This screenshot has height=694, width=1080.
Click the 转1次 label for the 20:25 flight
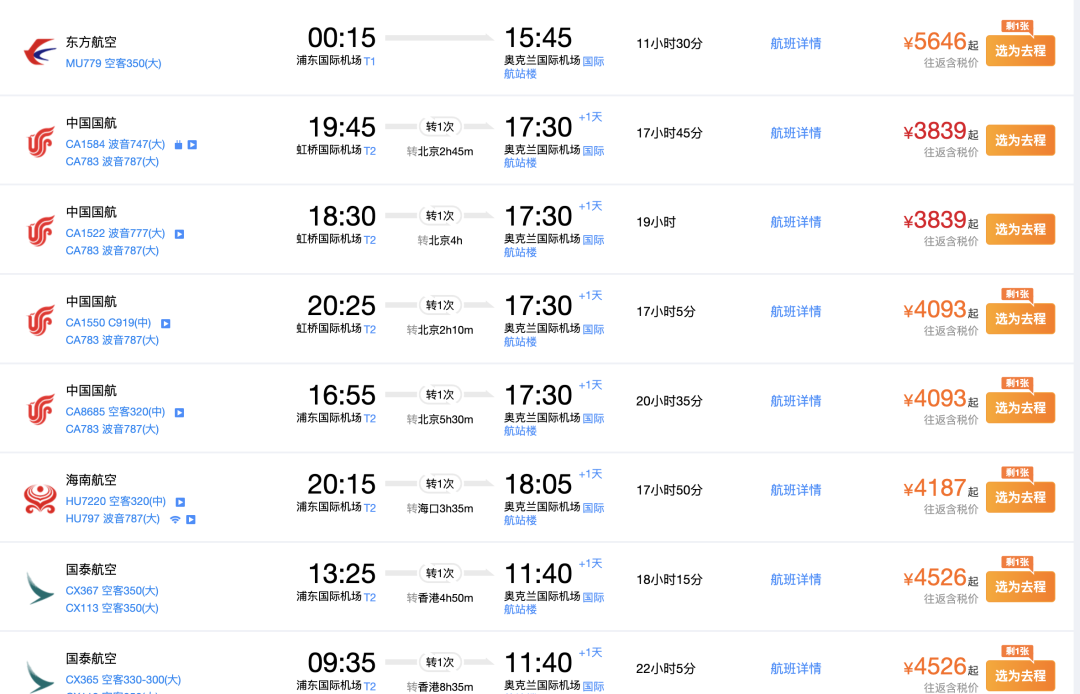(439, 305)
